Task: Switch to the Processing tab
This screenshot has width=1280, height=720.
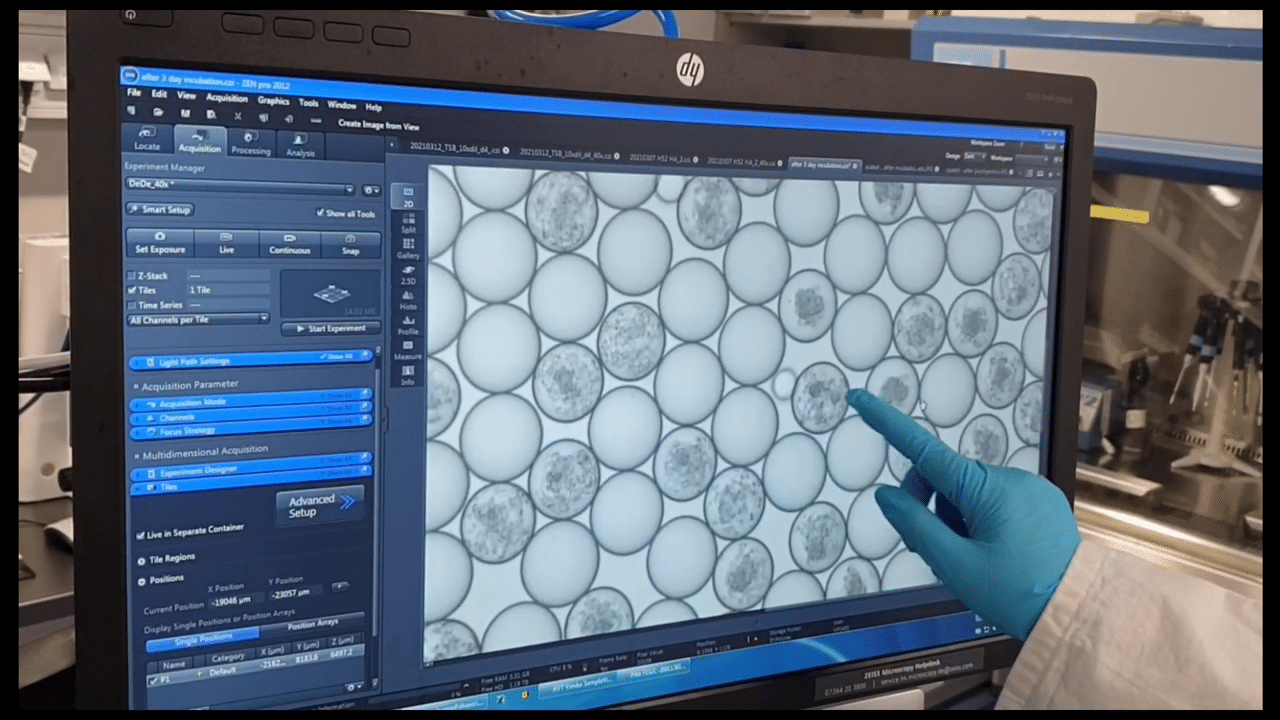Action: click(250, 143)
